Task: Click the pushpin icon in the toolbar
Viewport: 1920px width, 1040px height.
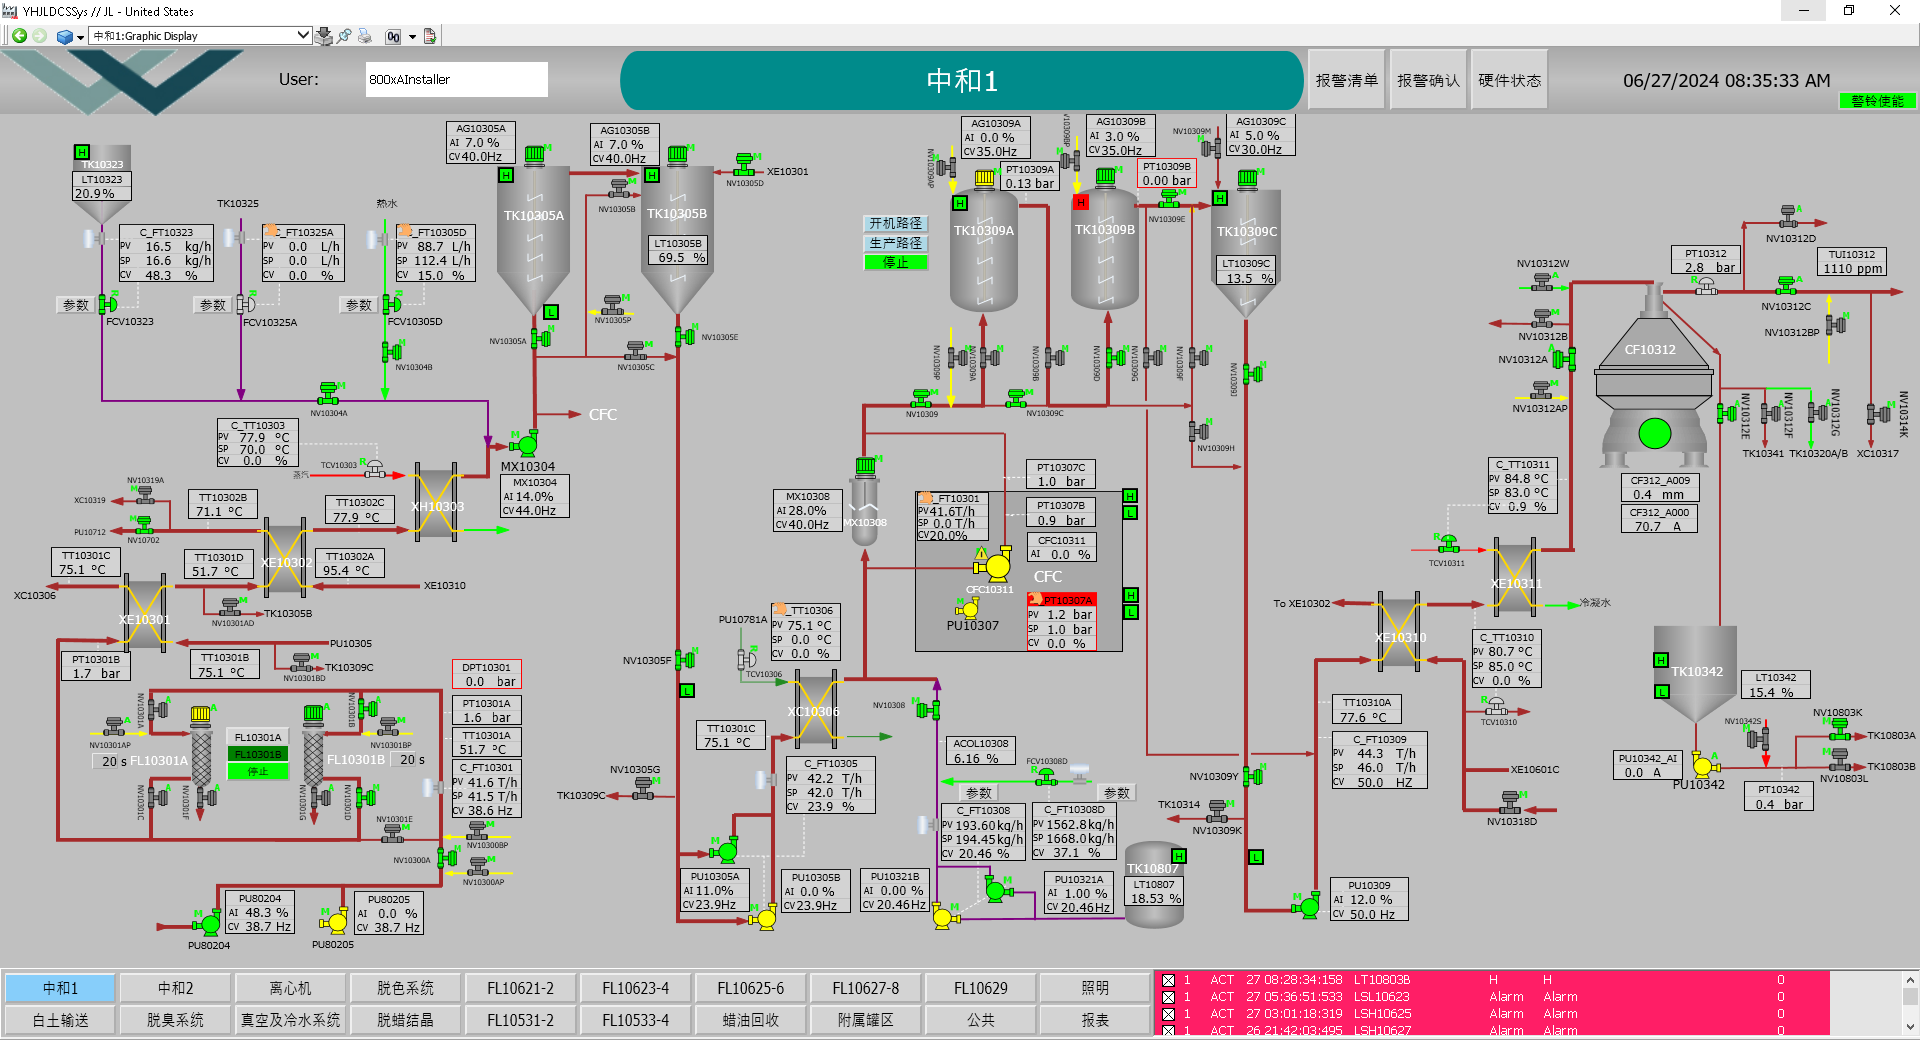Action: coord(344,36)
